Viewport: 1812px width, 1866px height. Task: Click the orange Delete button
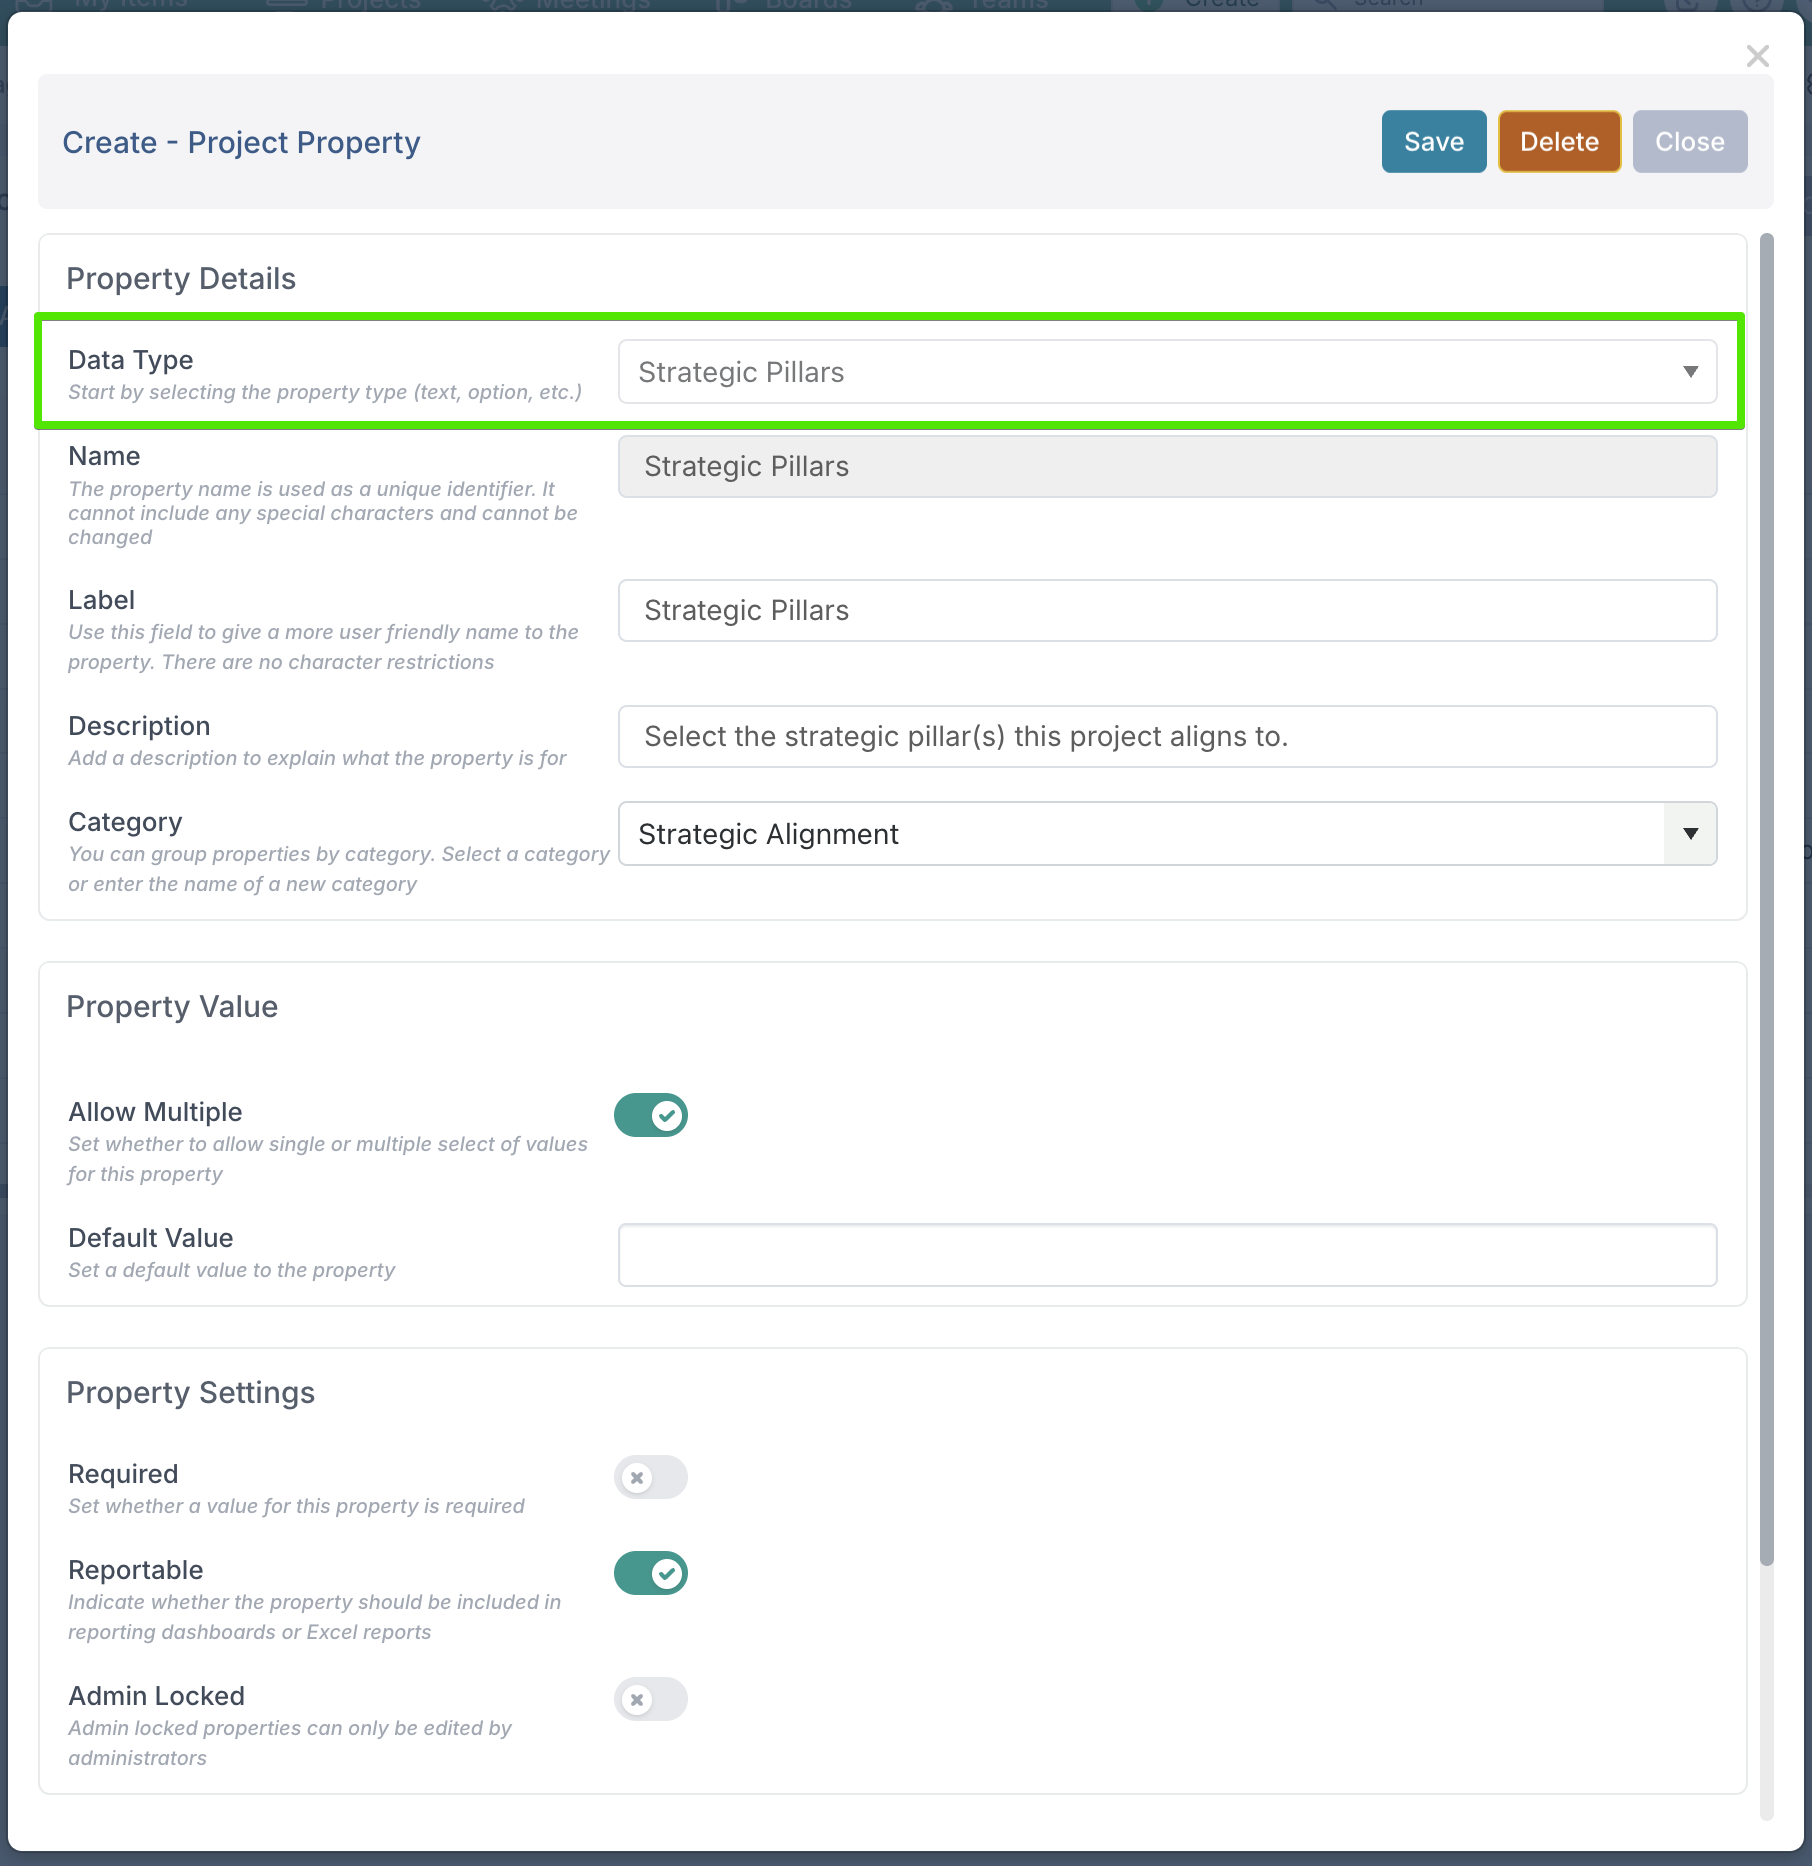click(1558, 142)
